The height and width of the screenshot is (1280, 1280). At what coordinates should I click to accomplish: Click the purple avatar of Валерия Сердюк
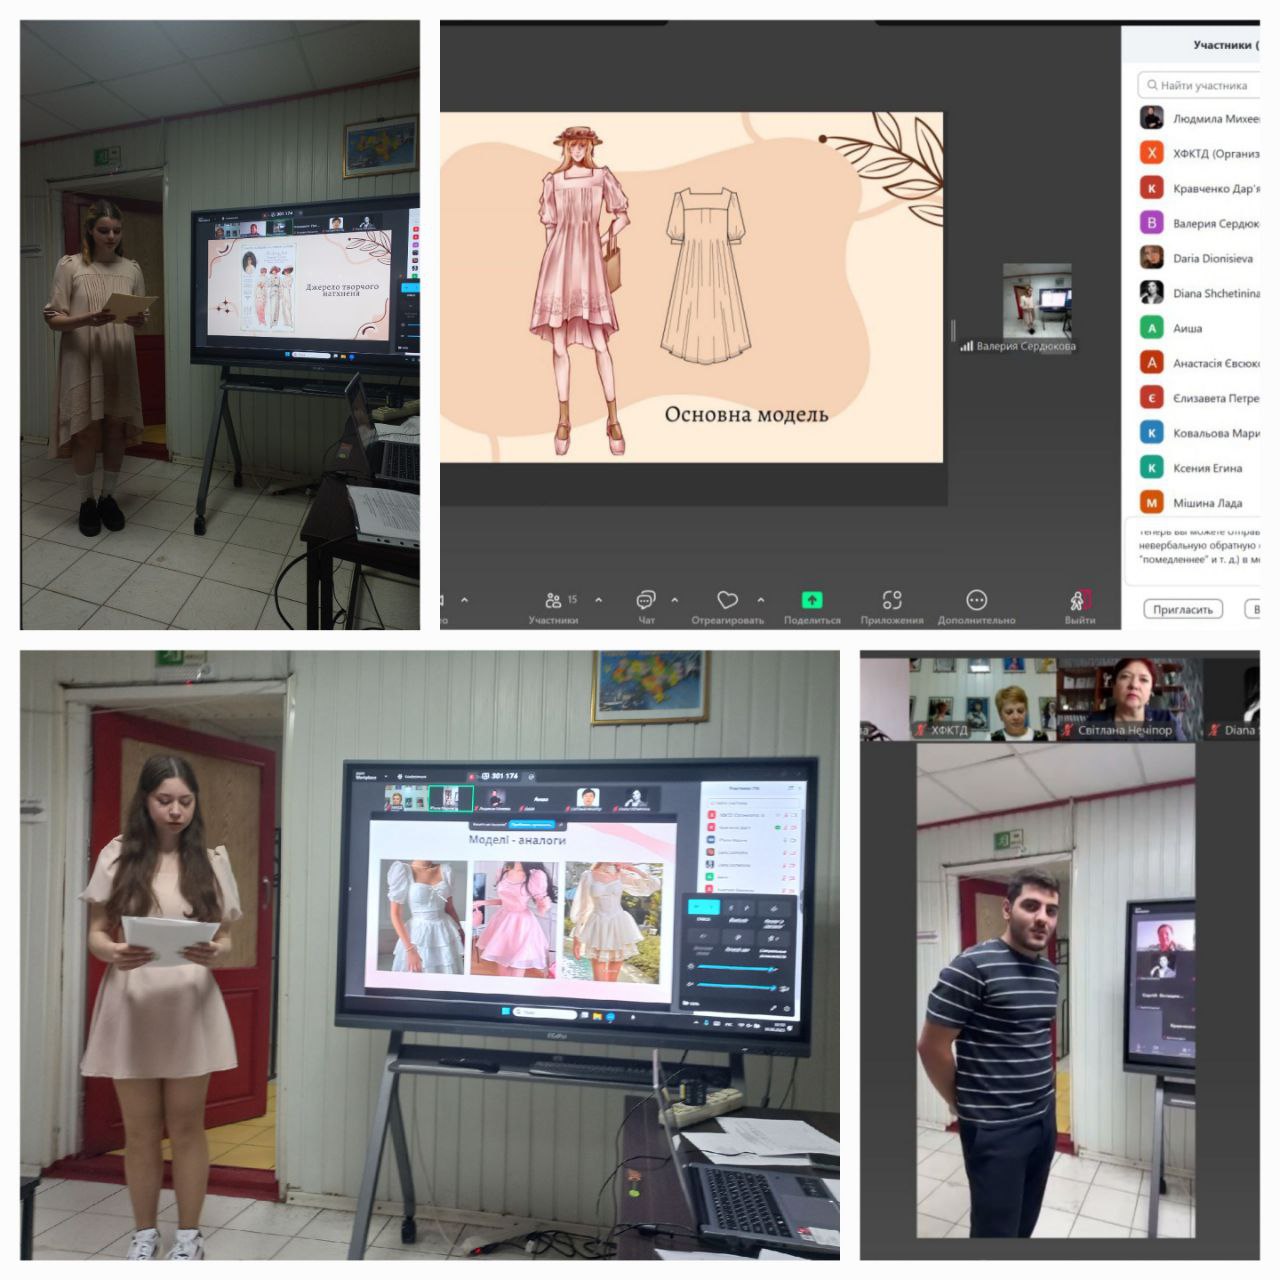point(1152,223)
